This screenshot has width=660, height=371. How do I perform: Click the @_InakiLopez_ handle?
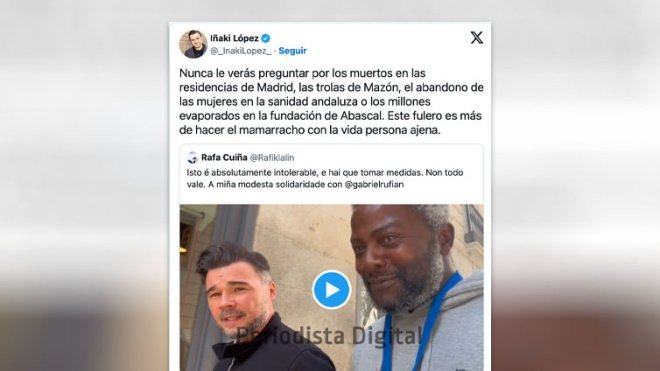point(241,51)
